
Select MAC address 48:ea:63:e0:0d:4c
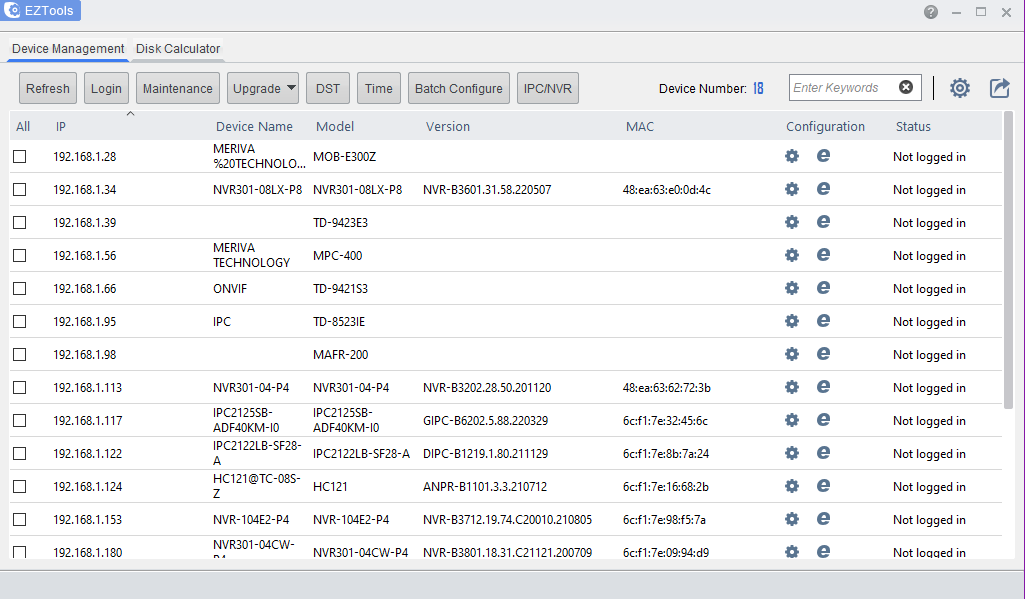(x=667, y=190)
